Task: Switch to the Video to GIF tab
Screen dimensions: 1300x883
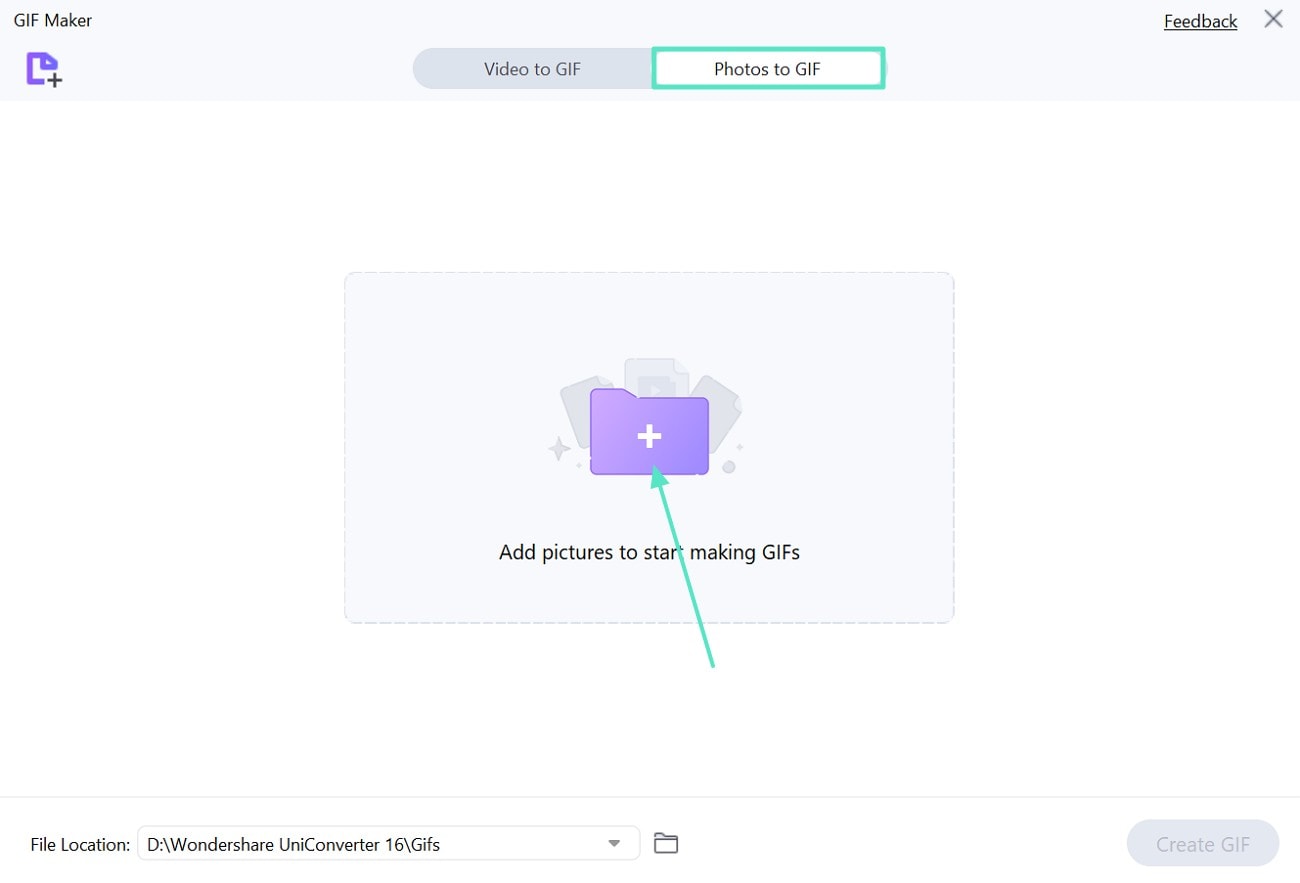Action: point(532,69)
